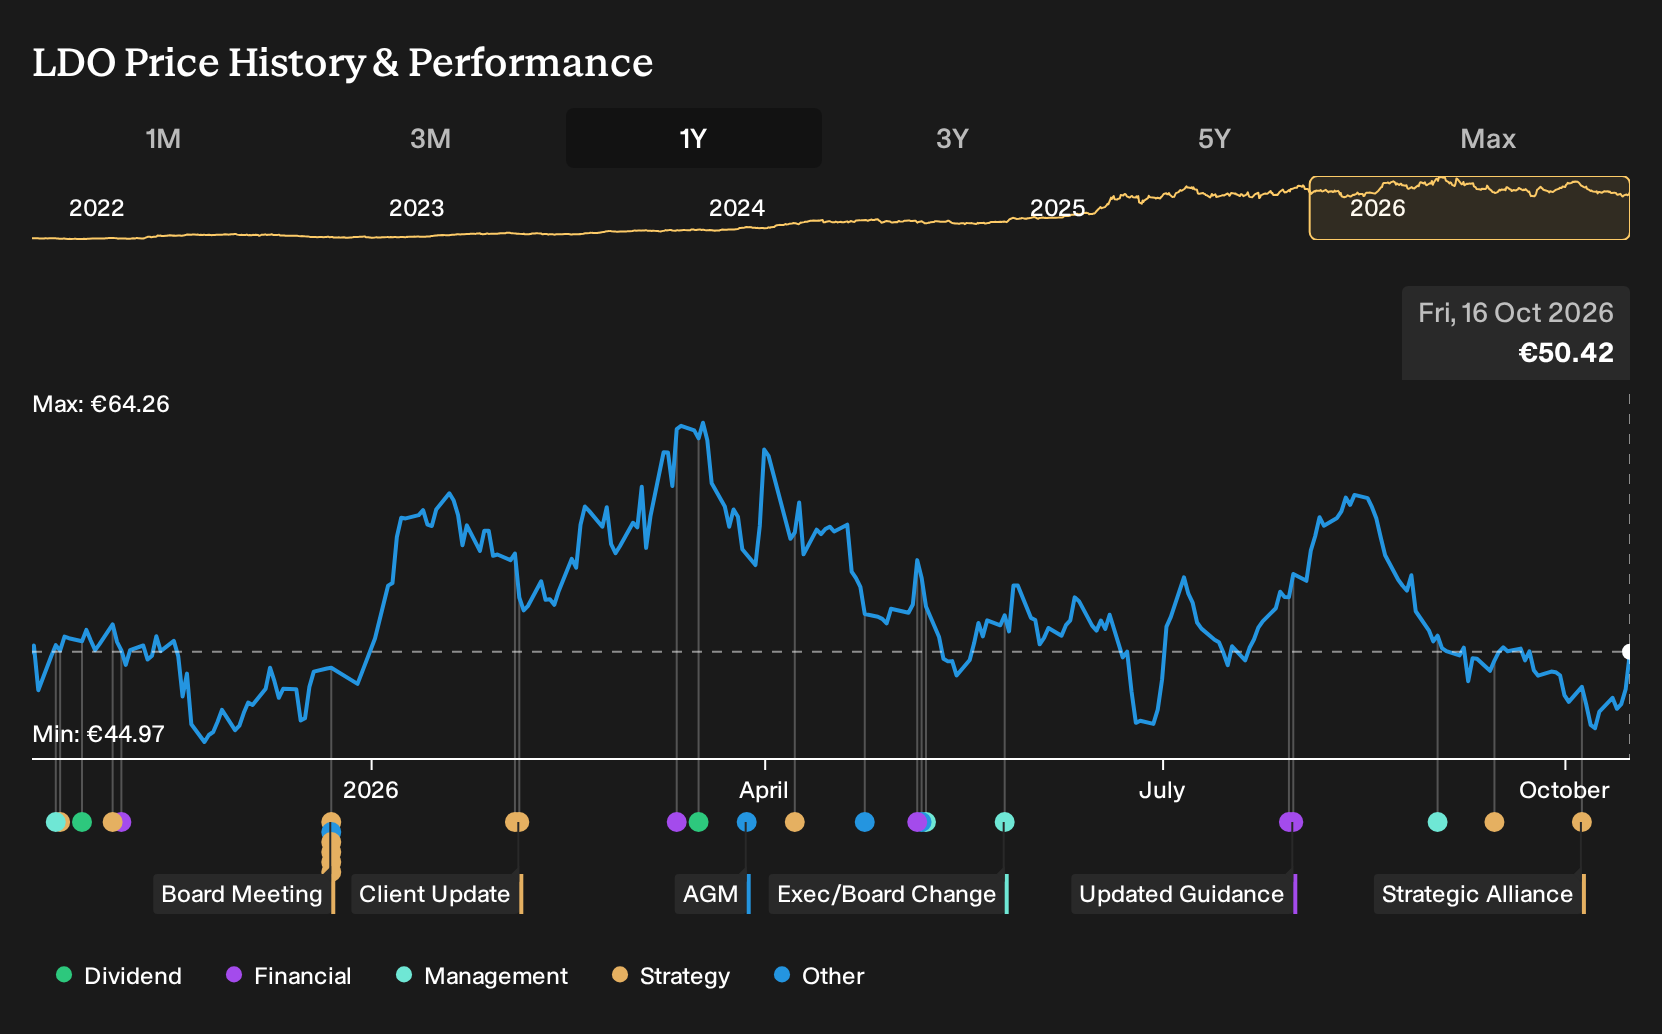1662x1034 pixels.
Task: Click the €50.42 price in the tooltip
Action: [1566, 352]
